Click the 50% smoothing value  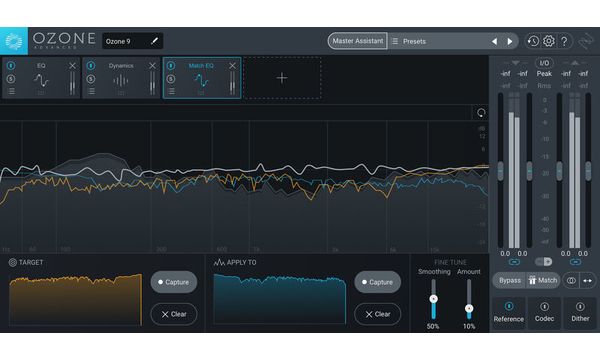(x=433, y=326)
